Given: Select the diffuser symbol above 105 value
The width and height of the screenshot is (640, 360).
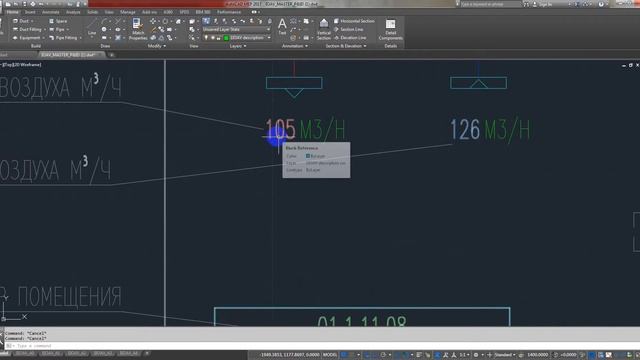Looking at the screenshot, I should click(x=294, y=86).
